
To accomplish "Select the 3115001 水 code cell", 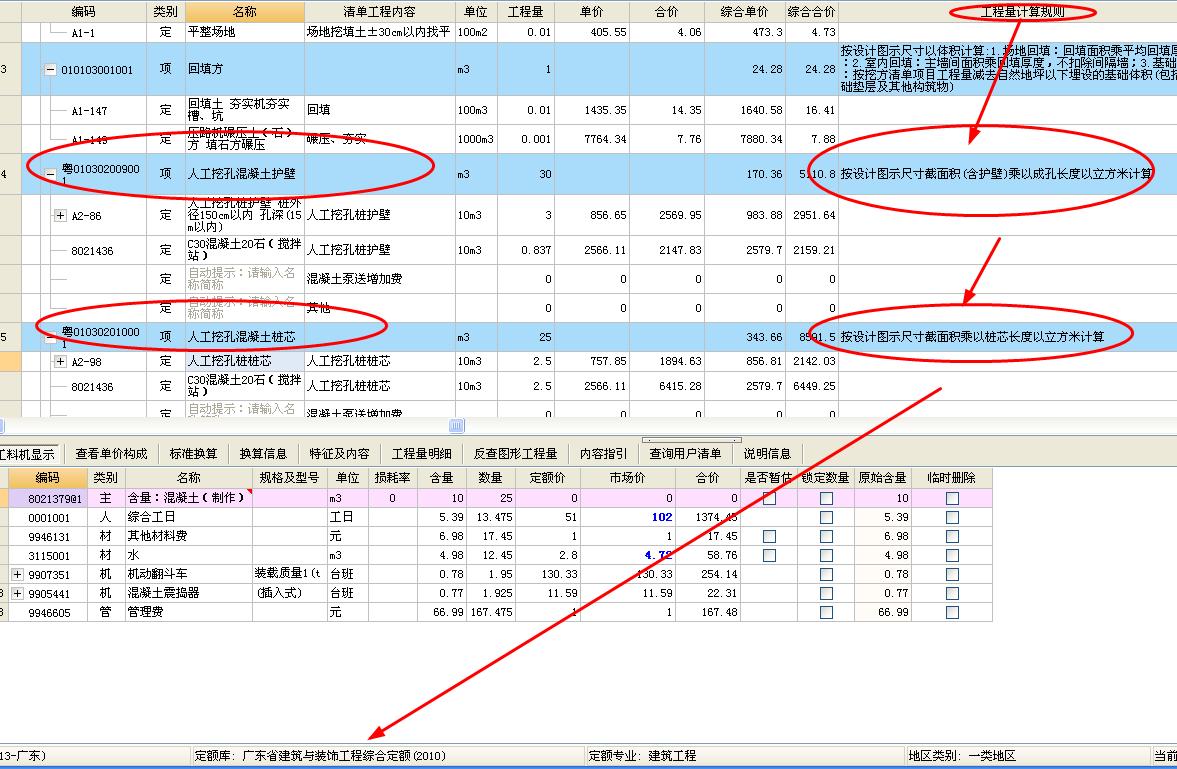I will pos(49,556).
